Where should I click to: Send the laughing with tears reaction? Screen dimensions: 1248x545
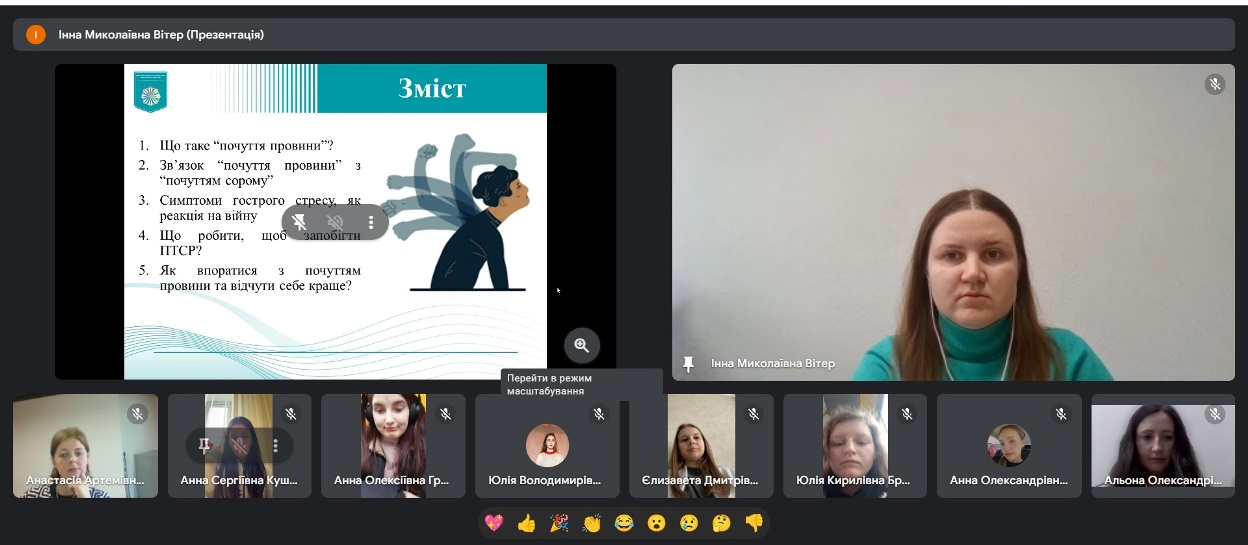pyautogui.click(x=624, y=522)
